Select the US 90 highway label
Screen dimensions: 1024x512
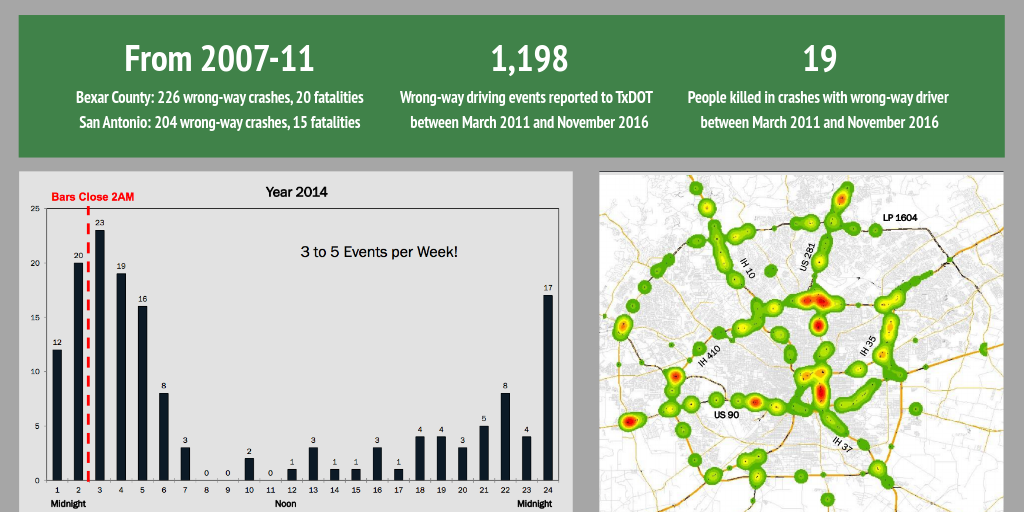coord(725,412)
